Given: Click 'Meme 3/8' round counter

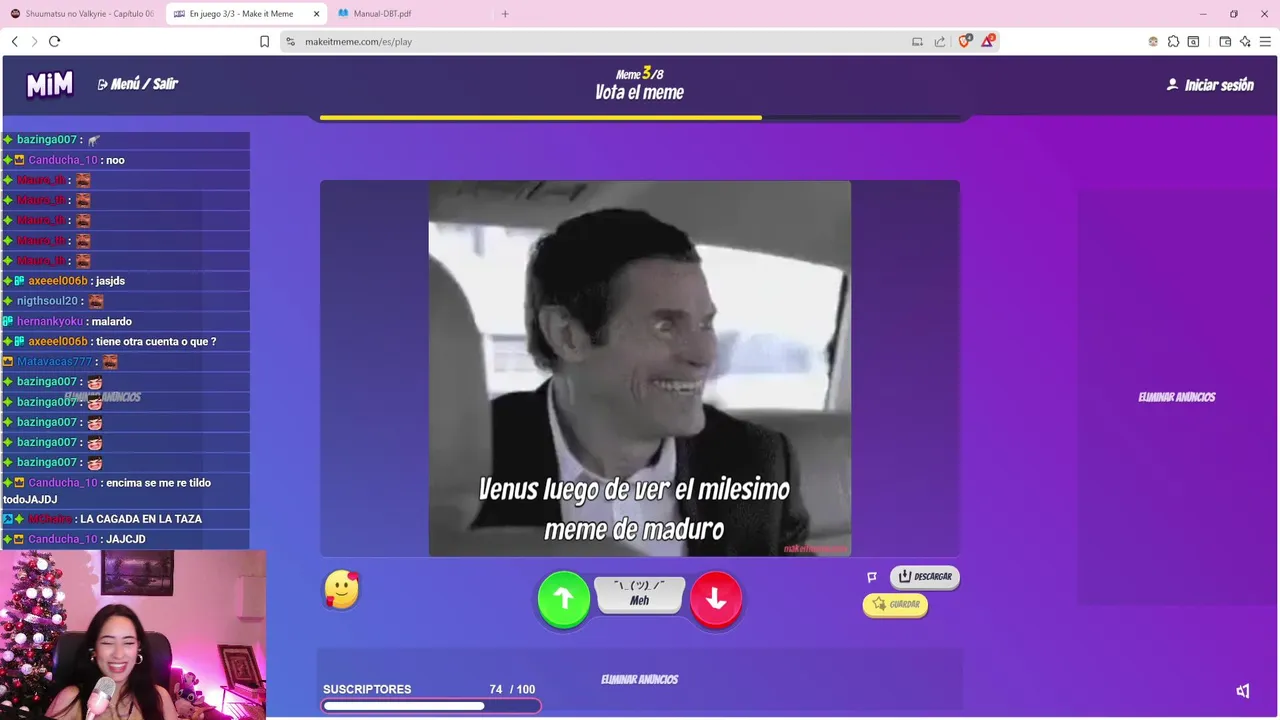Looking at the screenshot, I should click(640, 74).
